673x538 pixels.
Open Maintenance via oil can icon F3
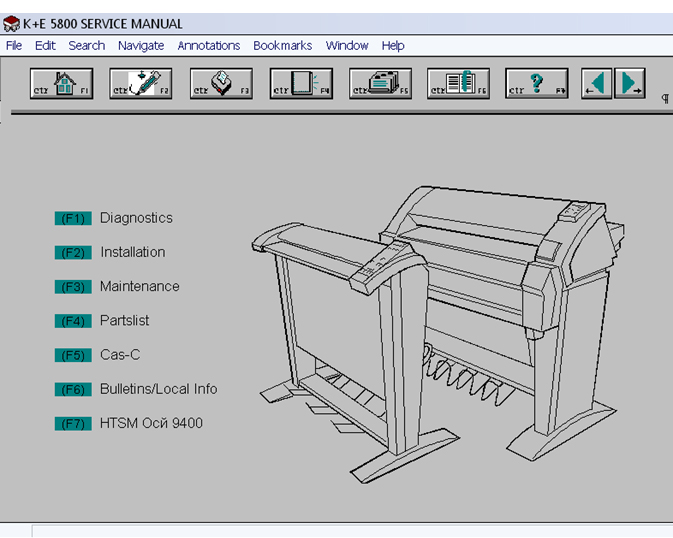tap(221, 83)
